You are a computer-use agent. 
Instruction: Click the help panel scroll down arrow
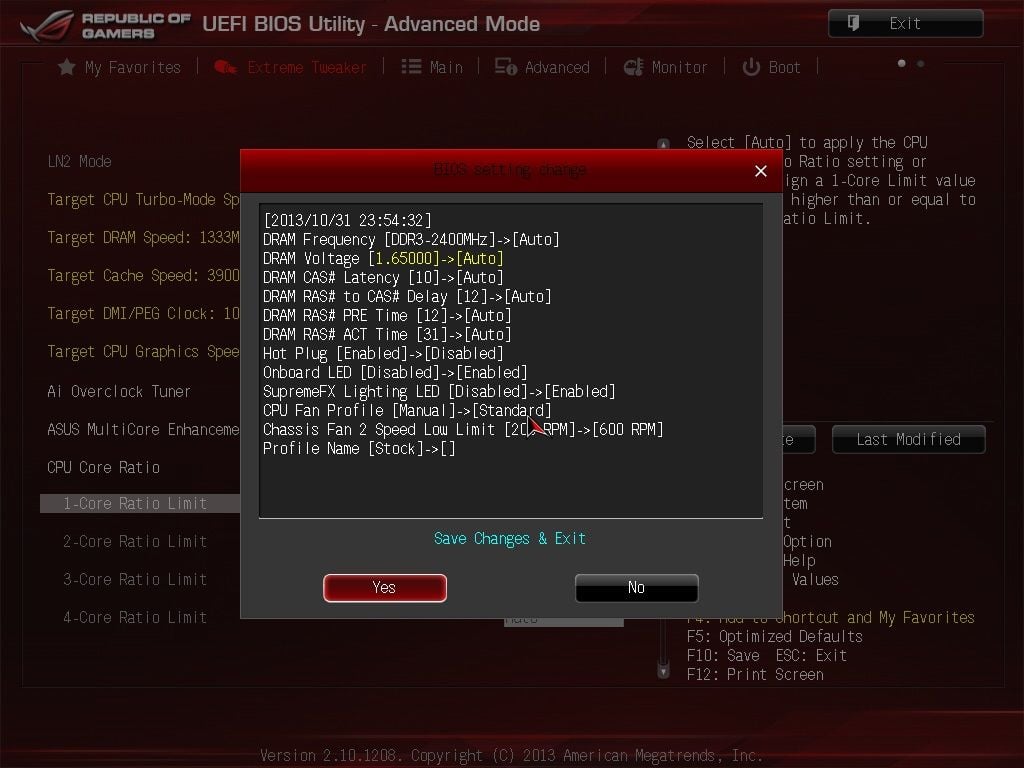point(664,671)
